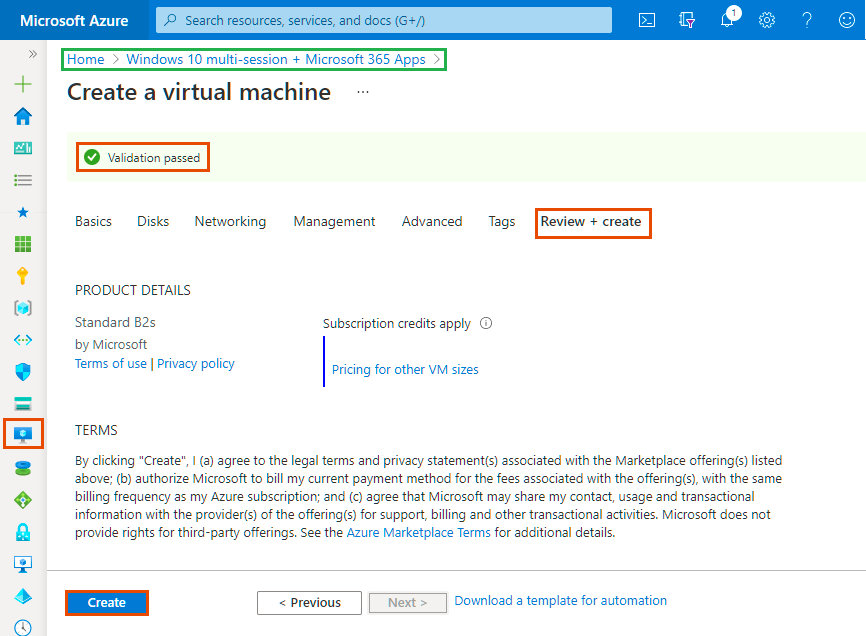Open the monitor icon below the padlock
Viewport: 866px width, 636px height.
pyautogui.click(x=23, y=564)
